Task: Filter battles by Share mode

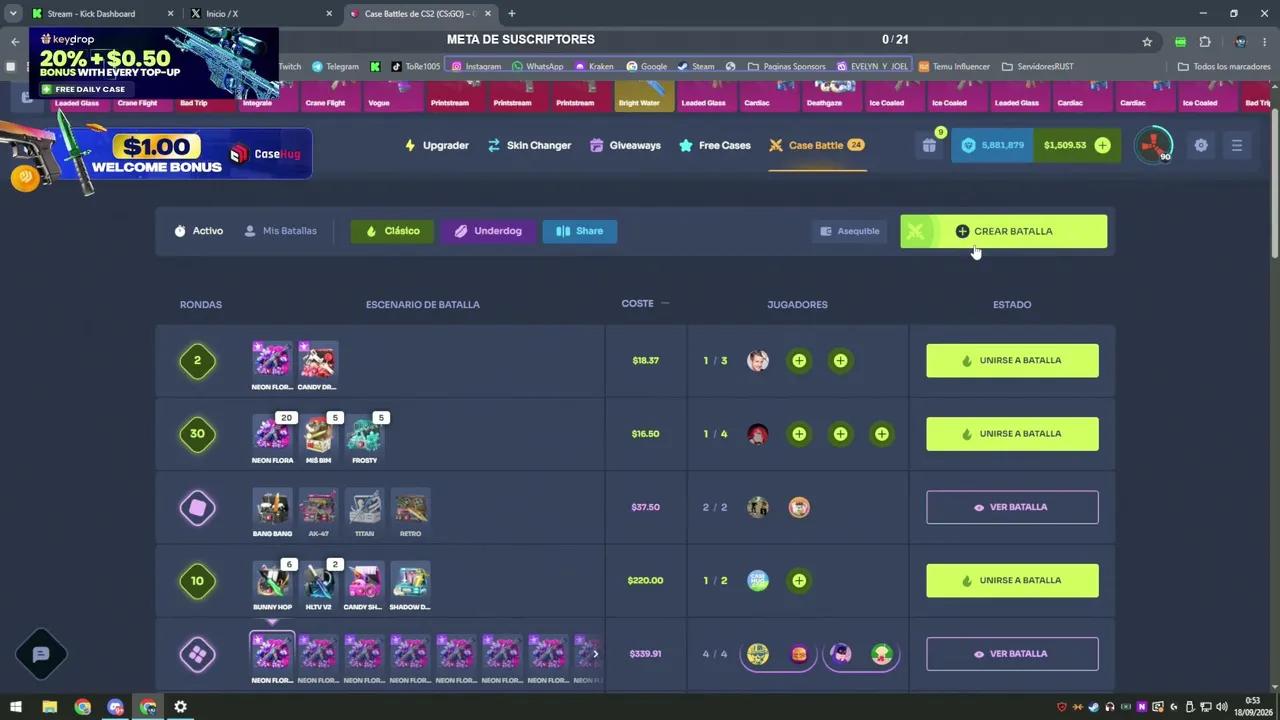Action: click(580, 231)
